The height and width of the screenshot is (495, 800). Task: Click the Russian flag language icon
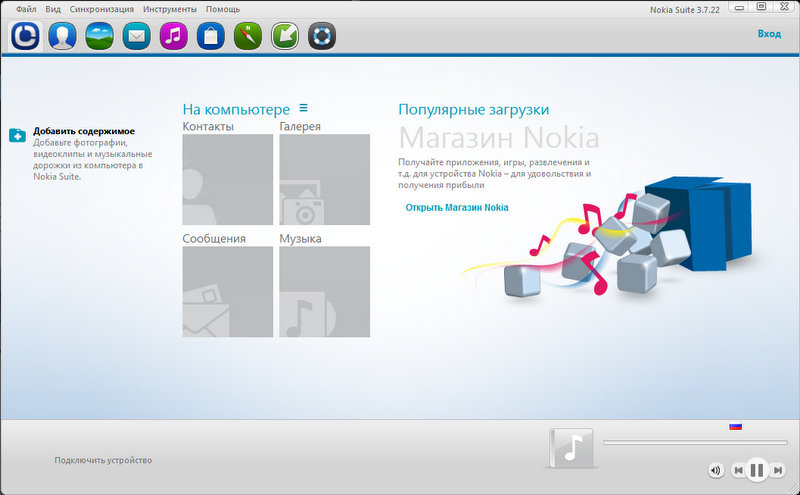click(735, 426)
